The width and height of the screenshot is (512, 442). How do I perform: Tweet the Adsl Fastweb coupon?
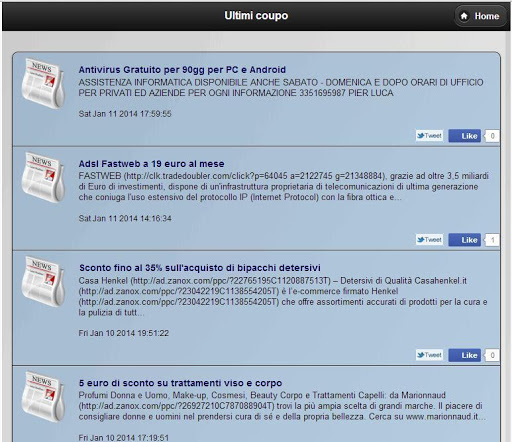click(429, 240)
